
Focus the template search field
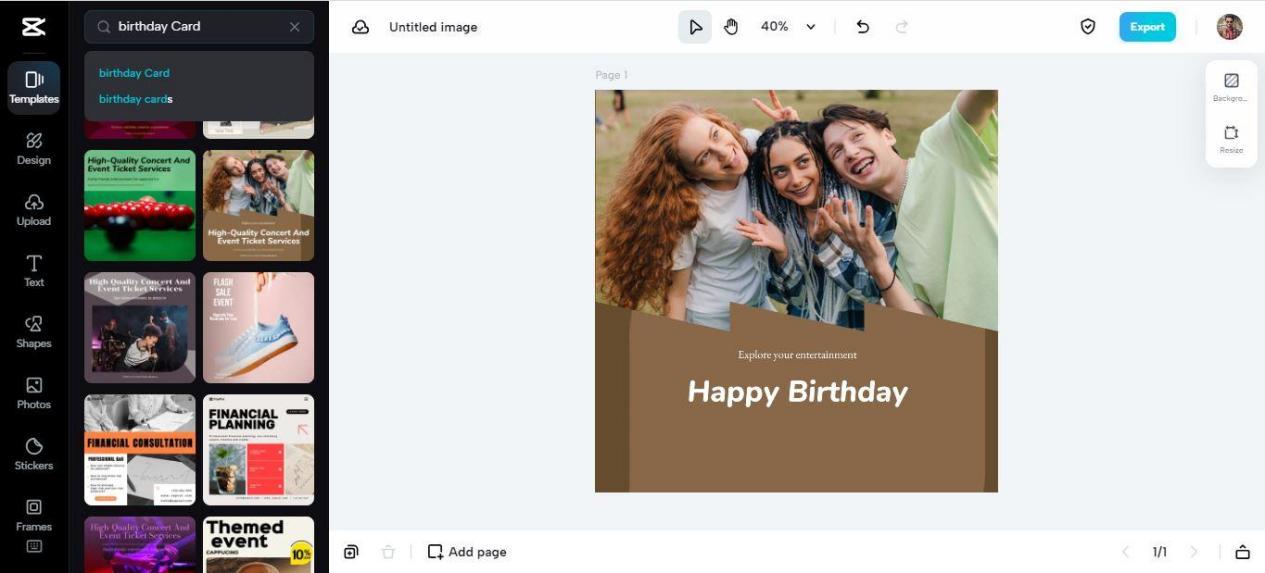tap(199, 27)
